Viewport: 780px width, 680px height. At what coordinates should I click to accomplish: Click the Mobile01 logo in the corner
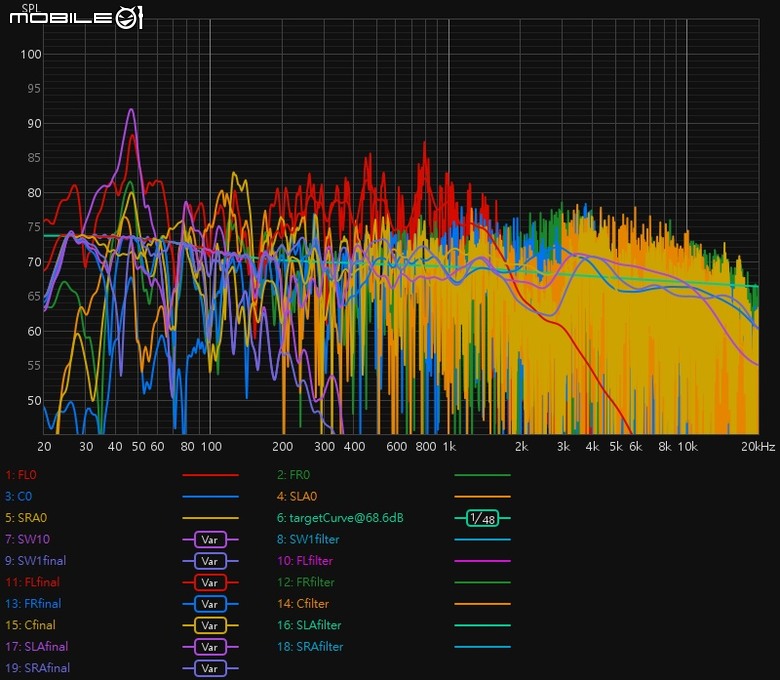pos(76,18)
